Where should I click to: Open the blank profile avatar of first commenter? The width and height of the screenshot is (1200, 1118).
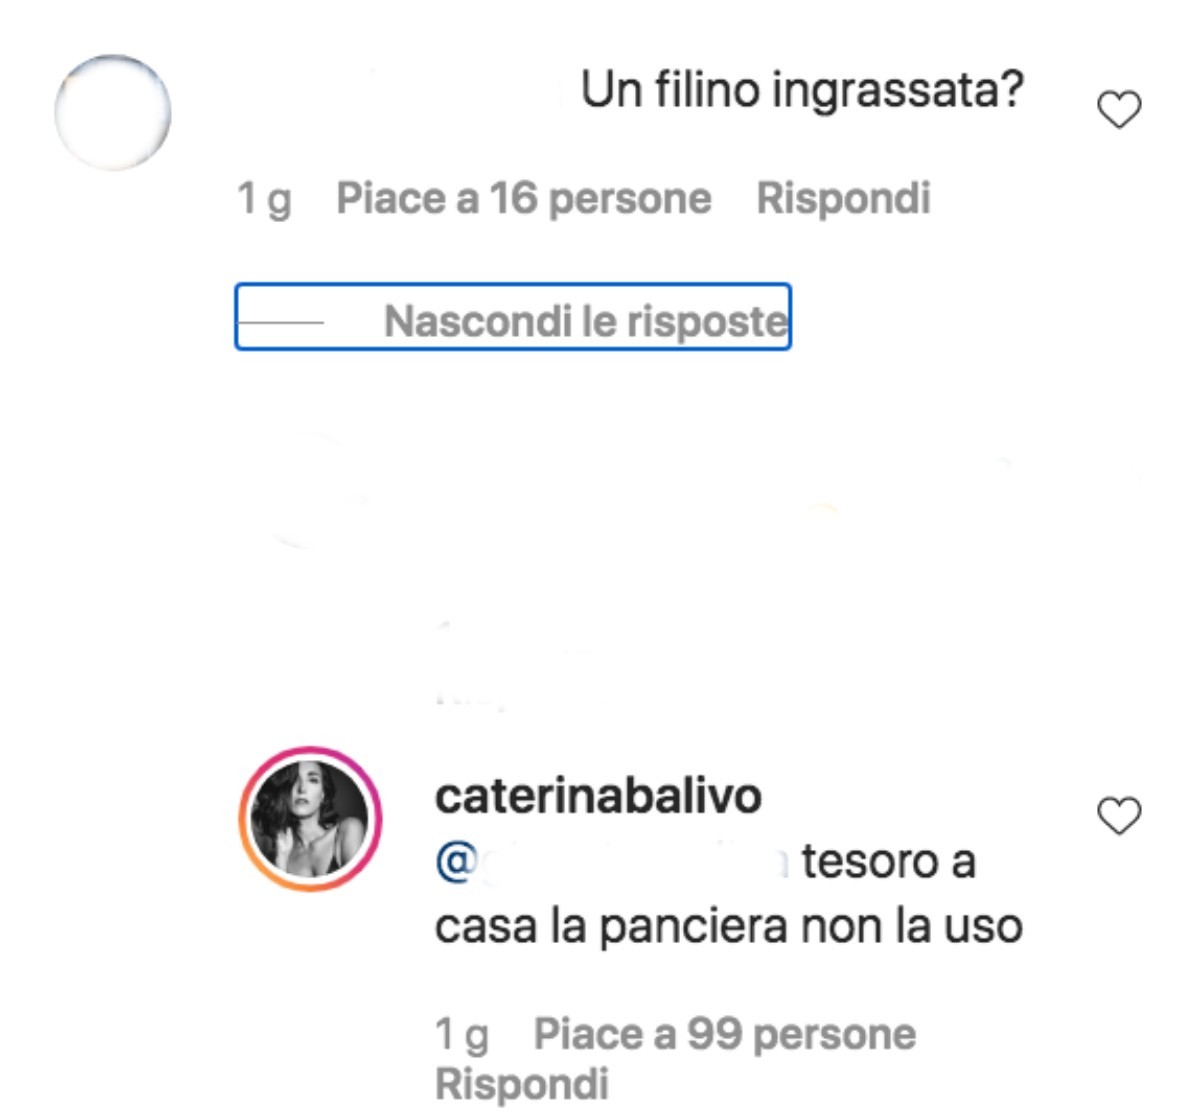click(x=112, y=112)
